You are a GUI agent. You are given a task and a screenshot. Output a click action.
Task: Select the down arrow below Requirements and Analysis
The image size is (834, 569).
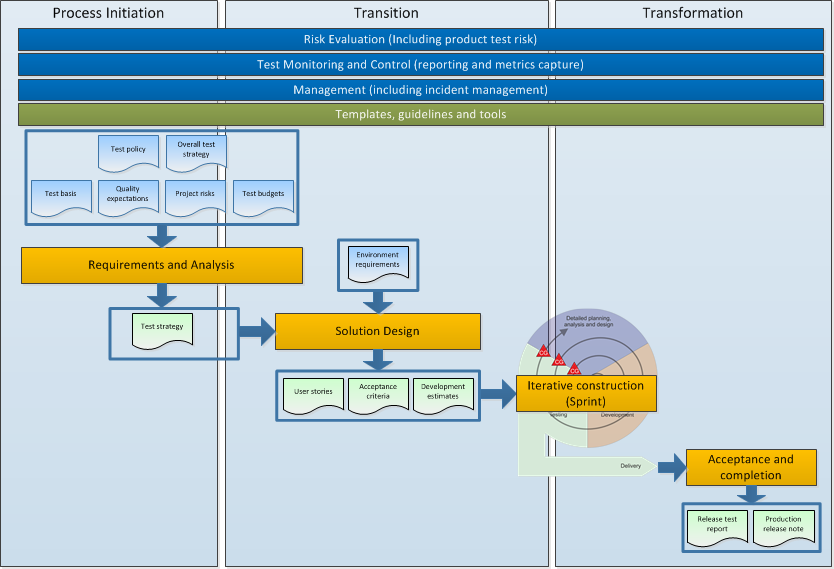click(162, 296)
